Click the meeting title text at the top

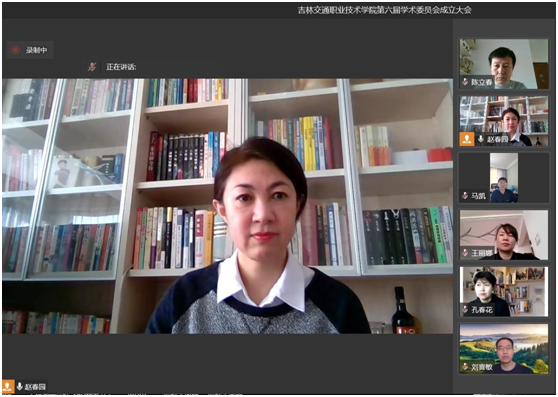[385, 10]
